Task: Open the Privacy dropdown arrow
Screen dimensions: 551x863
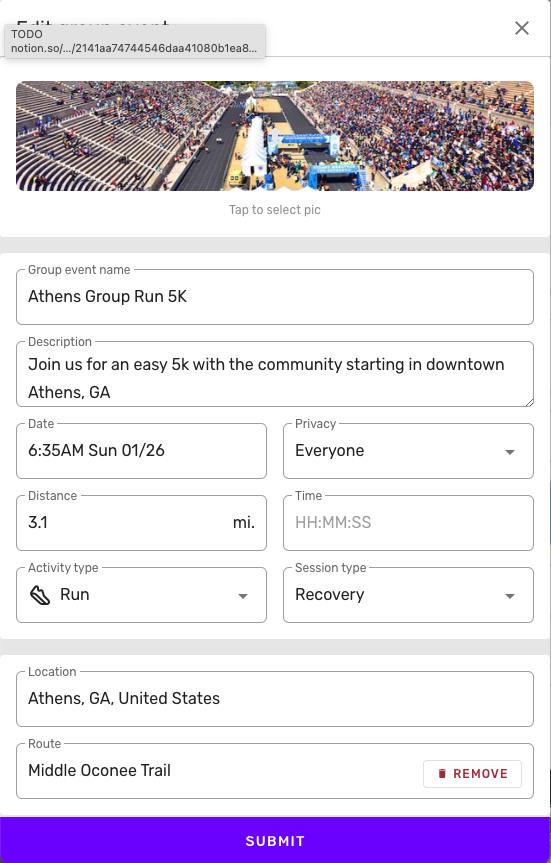Action: coord(510,452)
